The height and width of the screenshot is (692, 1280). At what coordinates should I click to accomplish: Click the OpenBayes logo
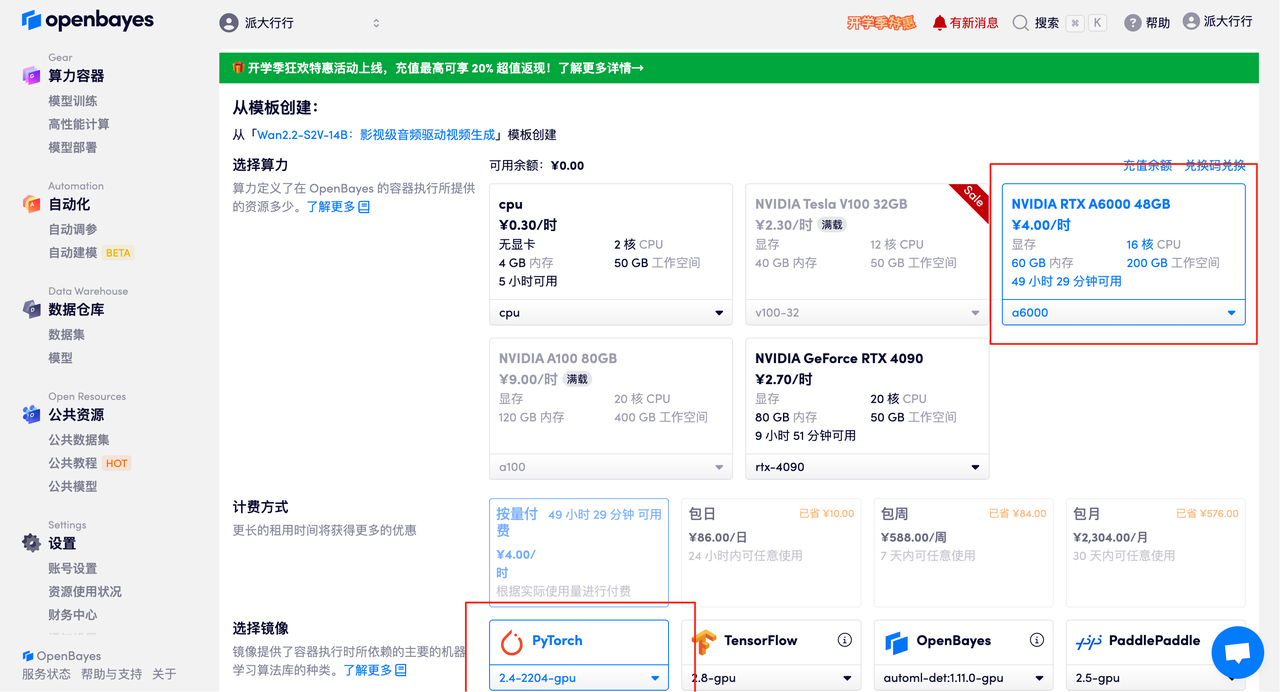click(88, 20)
